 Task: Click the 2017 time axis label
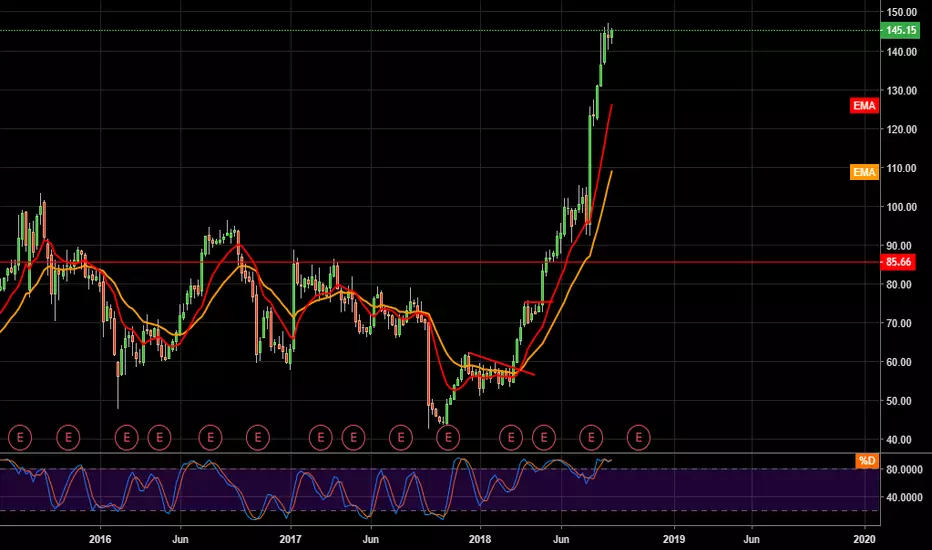coord(290,539)
